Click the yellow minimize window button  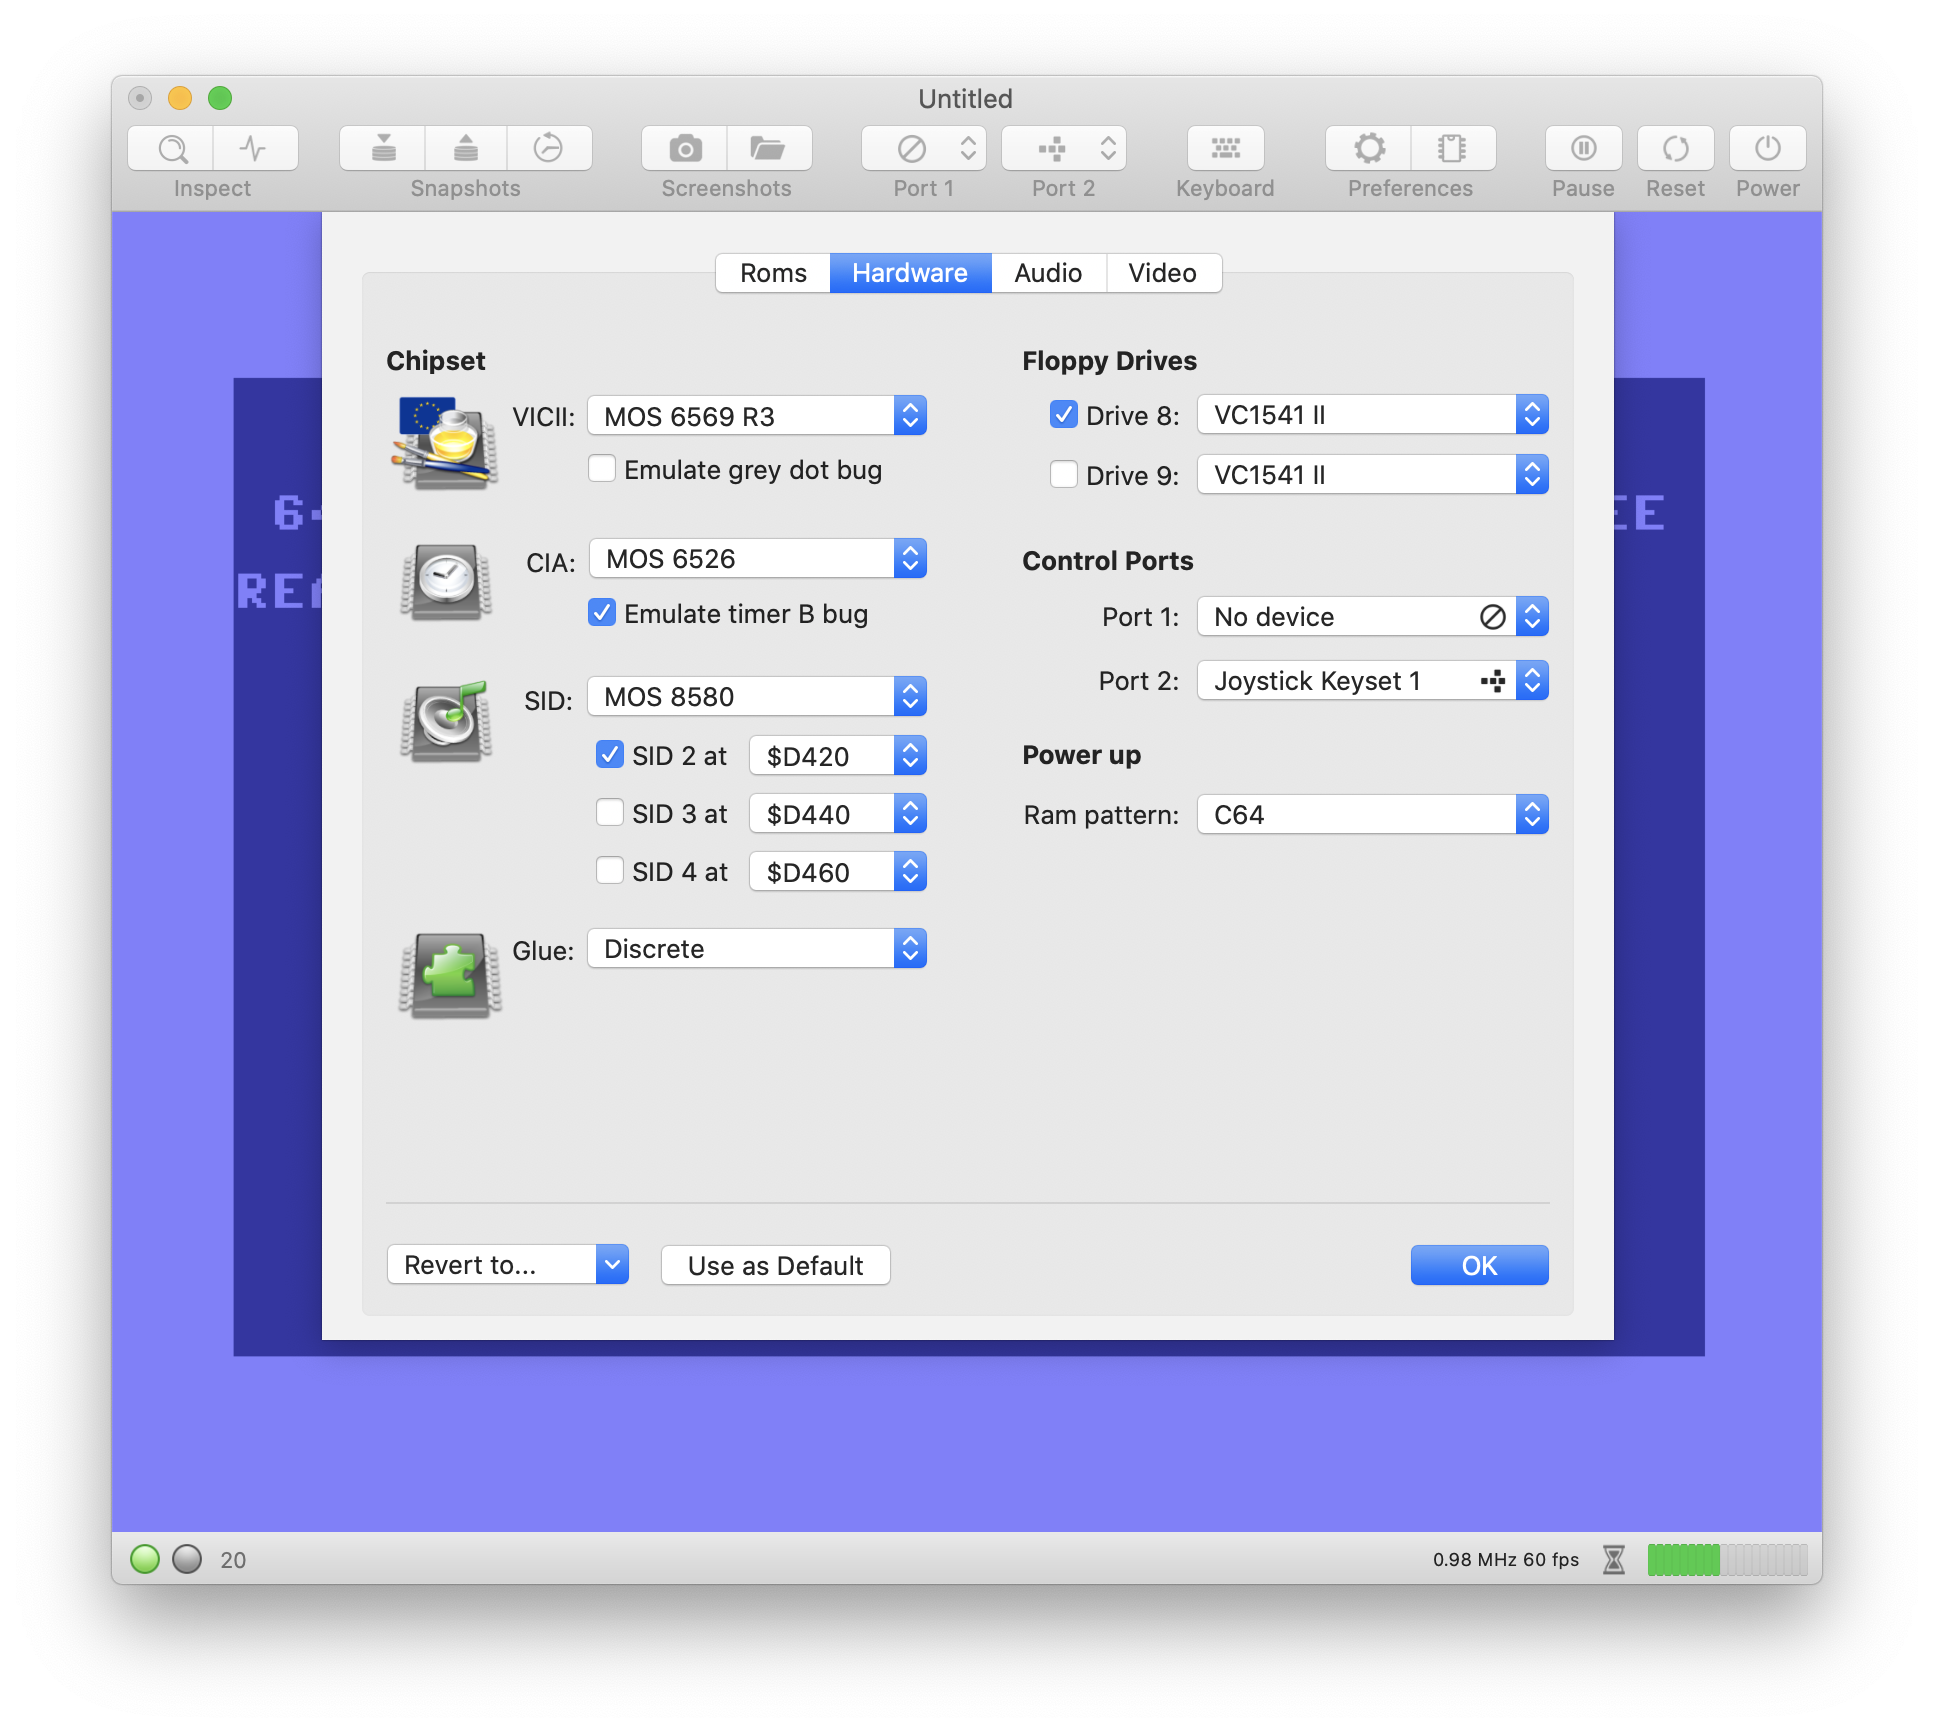[180, 98]
